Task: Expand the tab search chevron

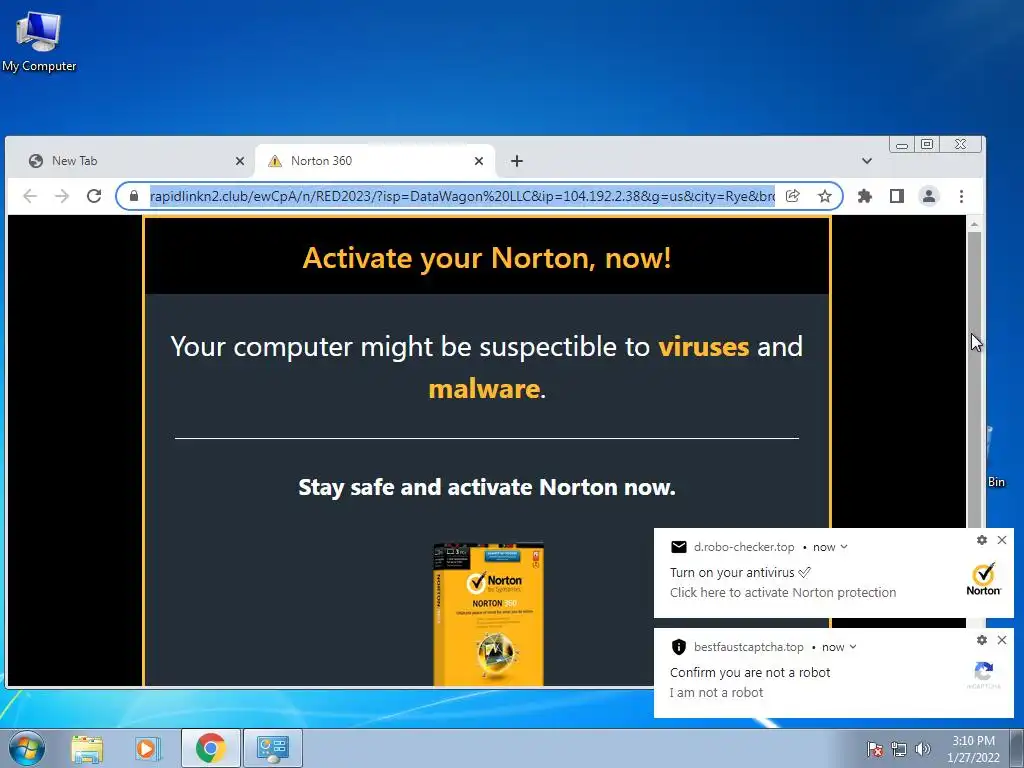Action: tap(867, 161)
